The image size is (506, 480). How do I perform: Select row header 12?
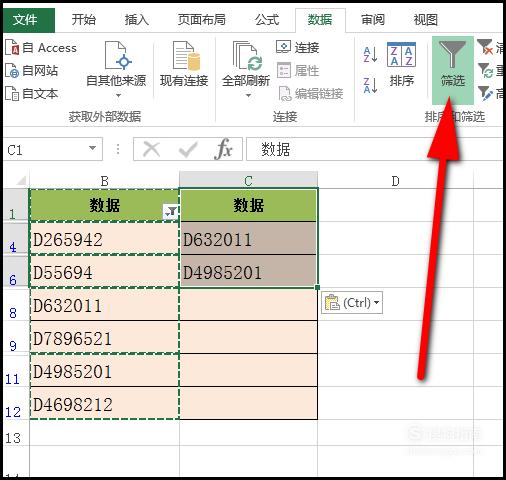click(16, 403)
